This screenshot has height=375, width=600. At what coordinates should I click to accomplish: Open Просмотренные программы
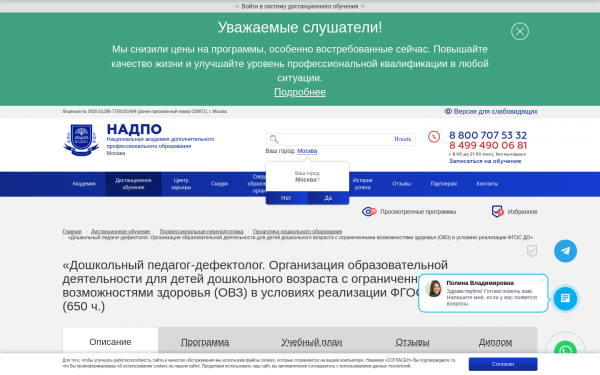coord(418,212)
